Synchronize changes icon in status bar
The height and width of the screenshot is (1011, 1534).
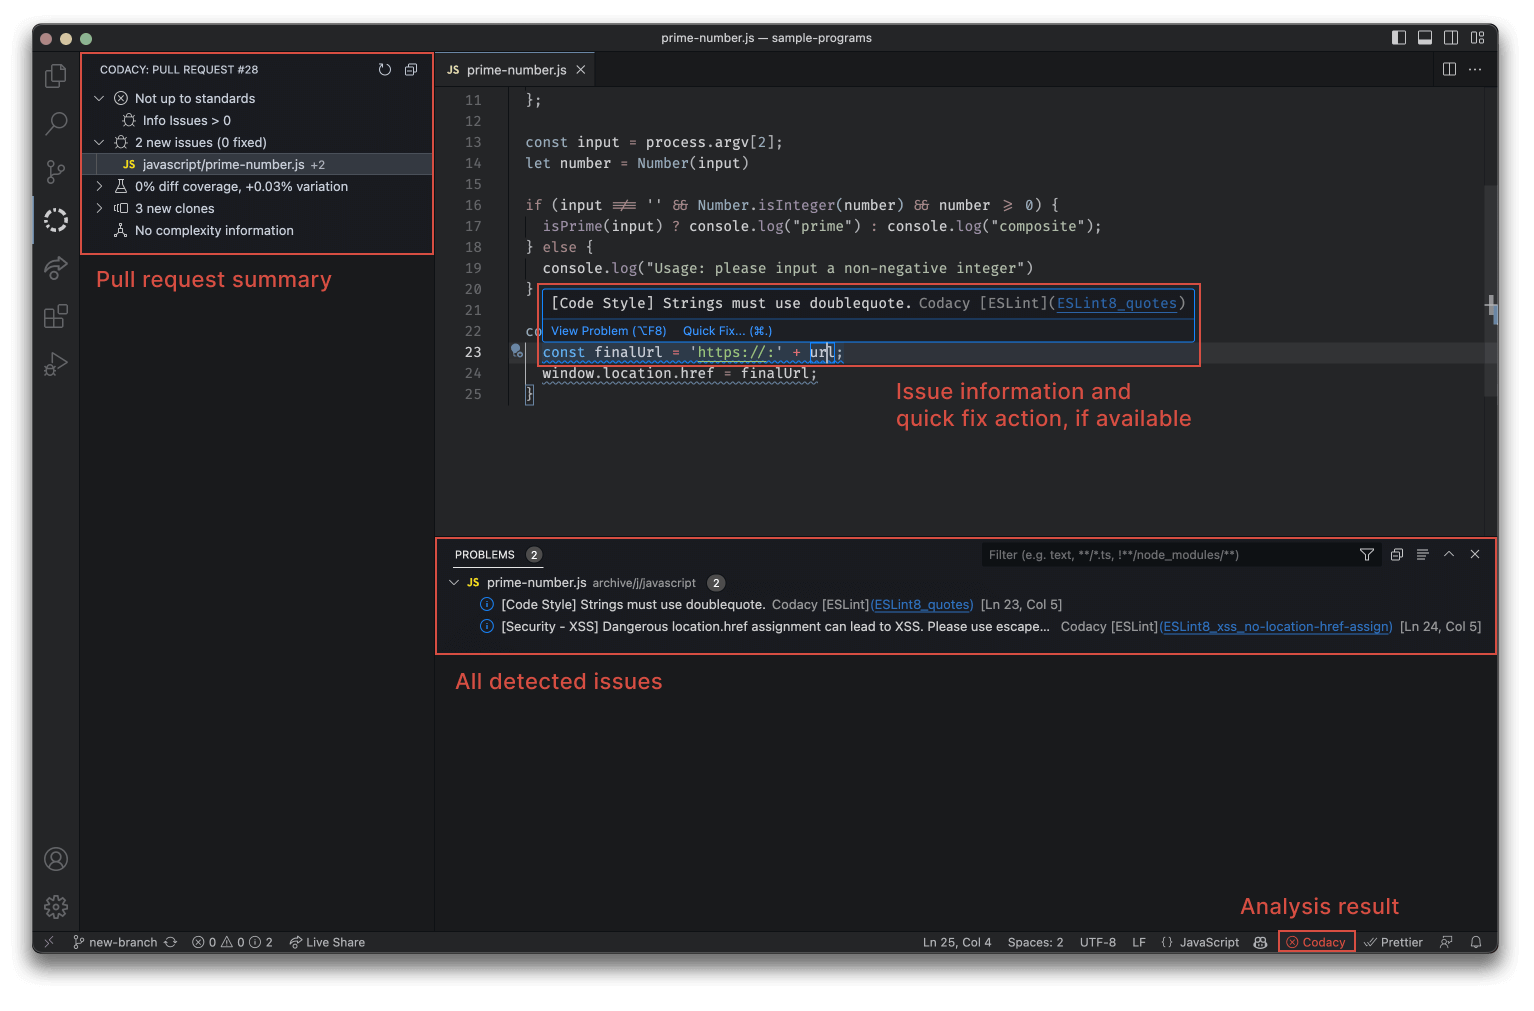pos(171,942)
